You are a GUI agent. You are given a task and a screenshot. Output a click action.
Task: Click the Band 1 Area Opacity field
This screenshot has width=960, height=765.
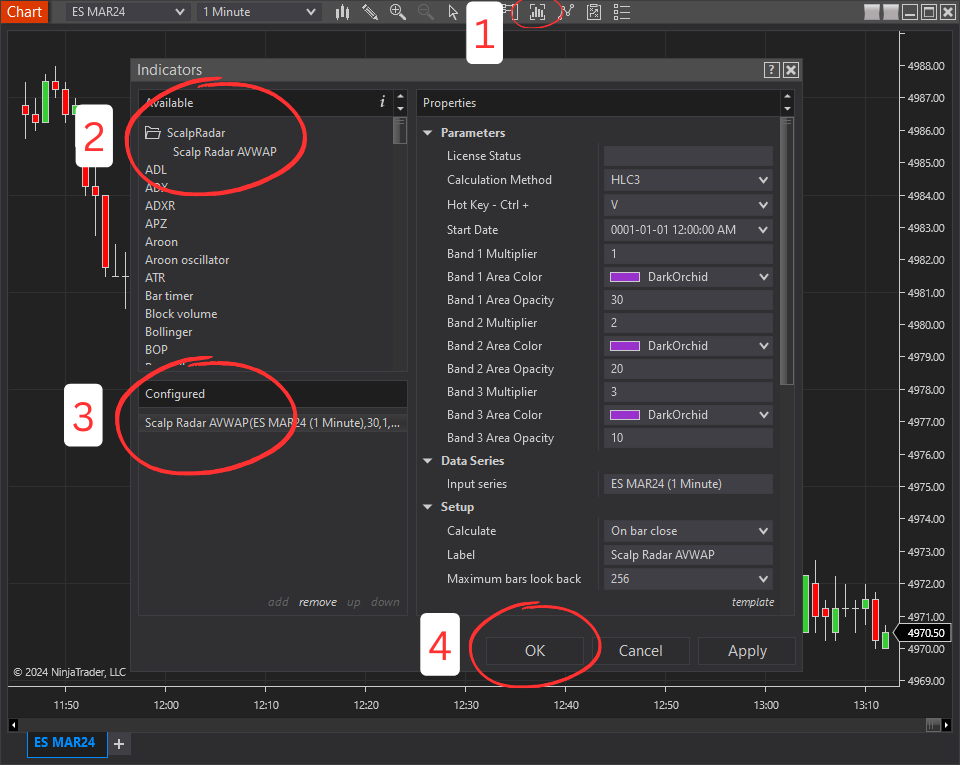pos(688,300)
